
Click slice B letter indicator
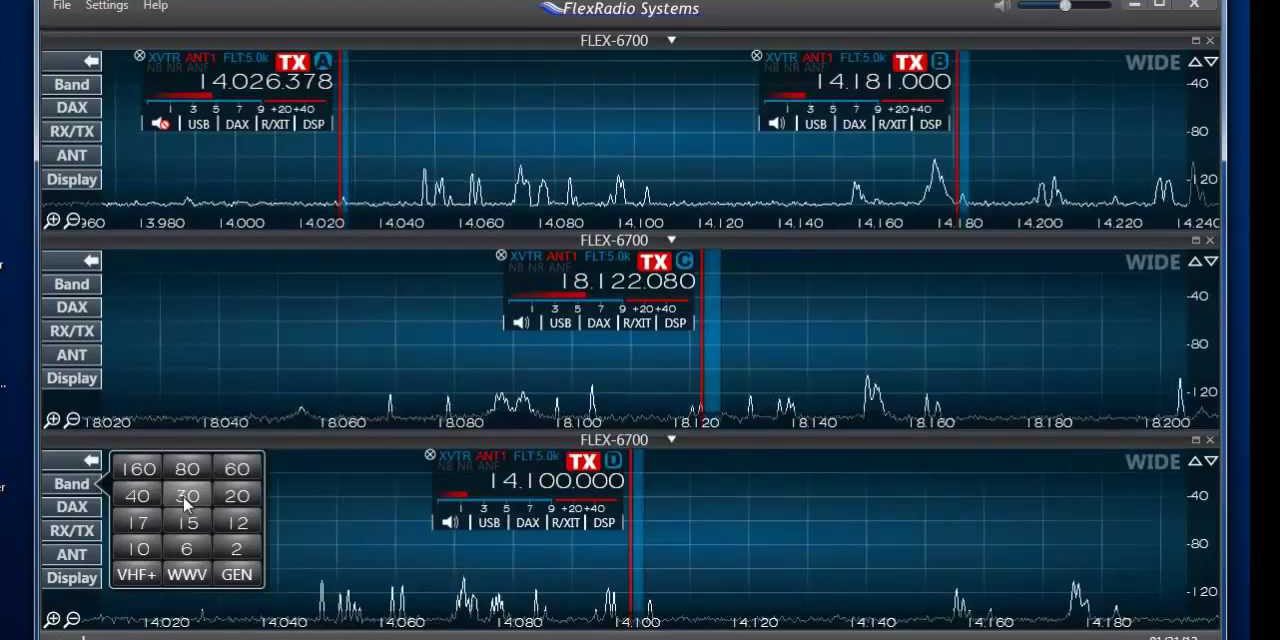click(x=940, y=62)
